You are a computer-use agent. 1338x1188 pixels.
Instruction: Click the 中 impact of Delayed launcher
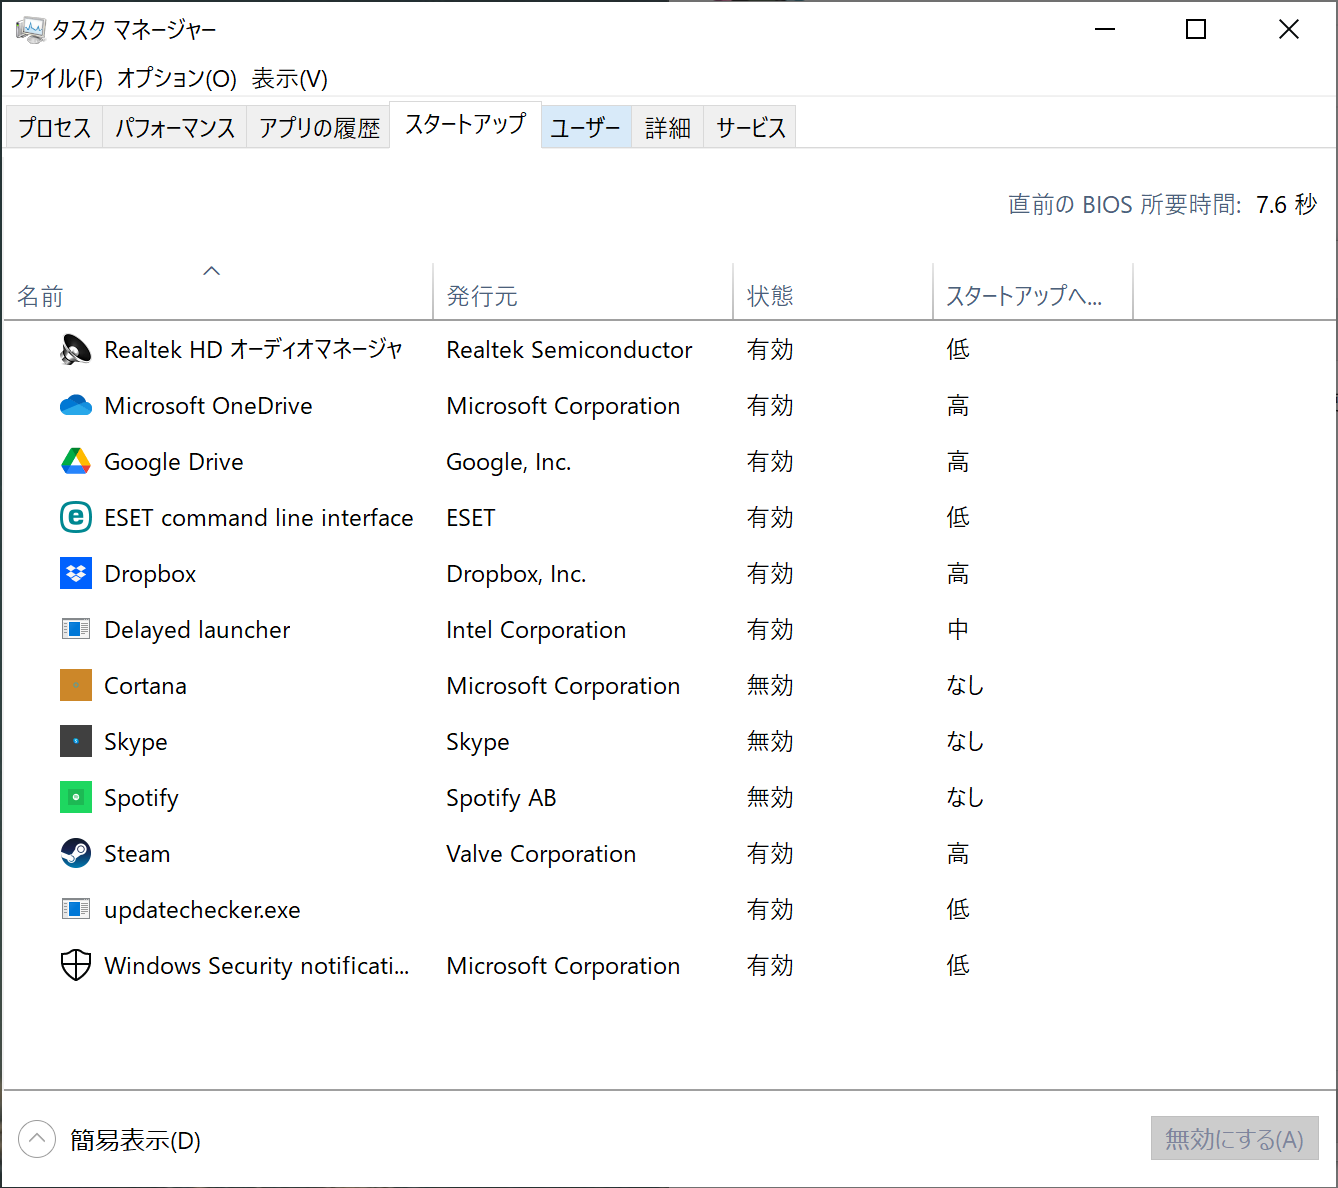tap(958, 629)
